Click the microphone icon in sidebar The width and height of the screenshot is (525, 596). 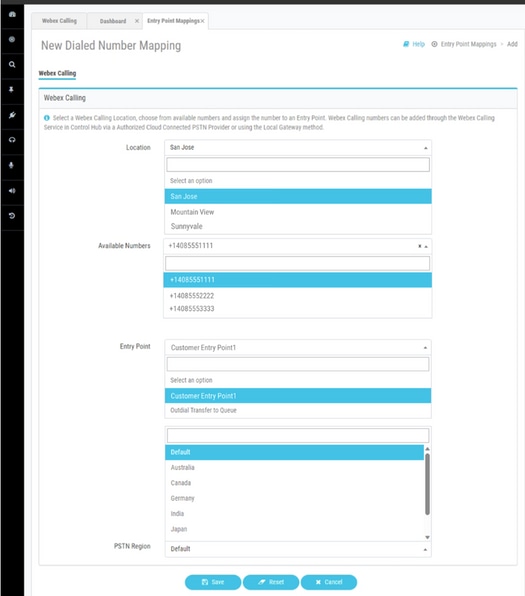click(11, 165)
